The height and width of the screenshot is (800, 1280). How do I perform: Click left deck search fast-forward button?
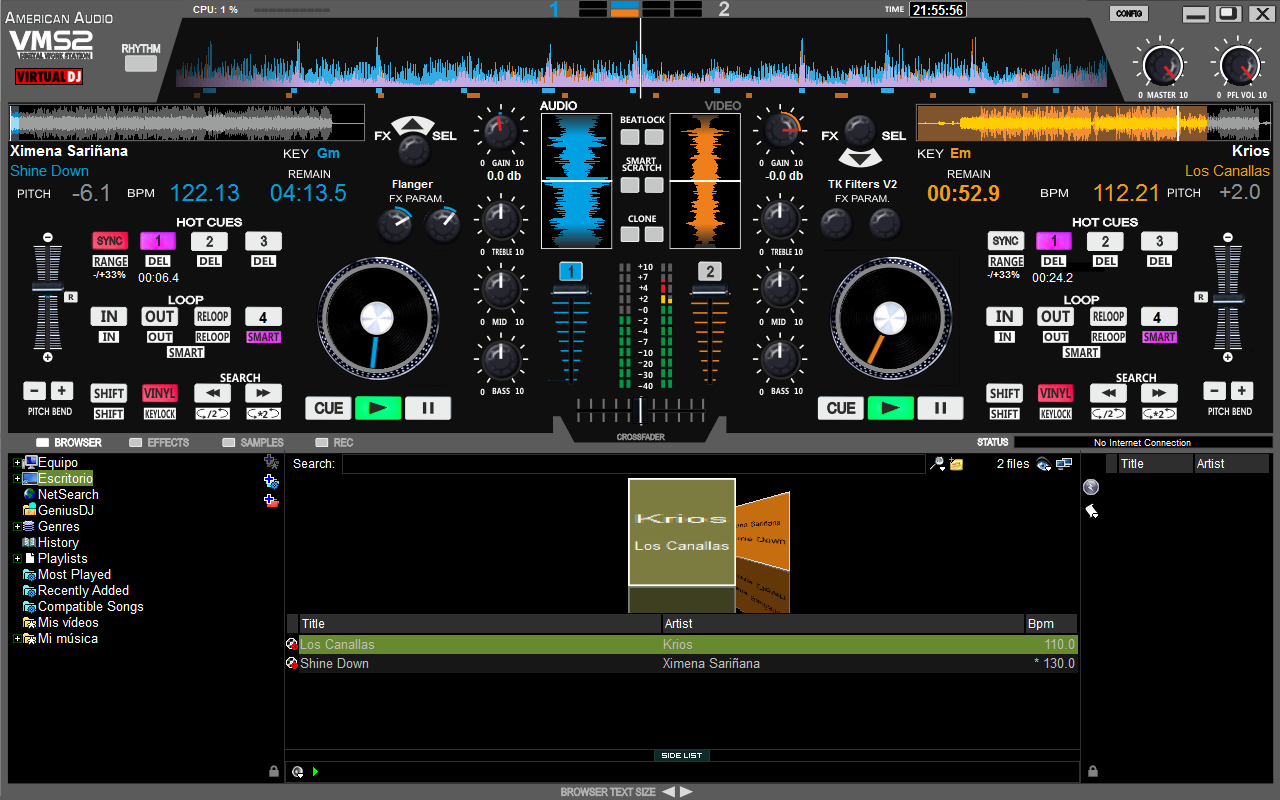[x=263, y=393]
